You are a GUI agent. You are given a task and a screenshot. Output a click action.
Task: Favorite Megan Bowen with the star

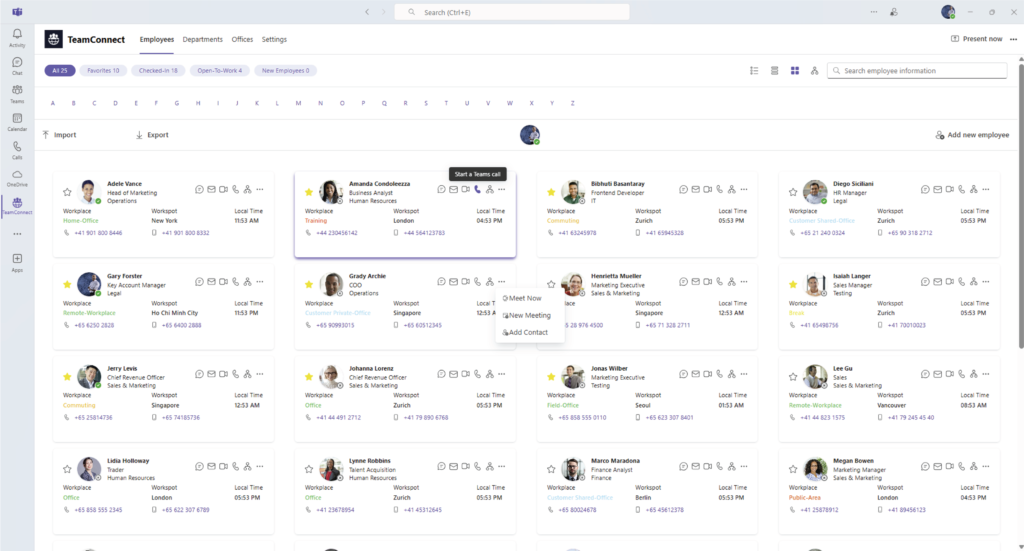793,469
